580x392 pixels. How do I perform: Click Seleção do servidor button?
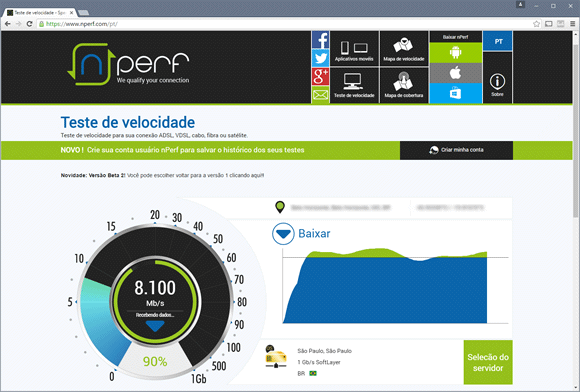click(488, 362)
